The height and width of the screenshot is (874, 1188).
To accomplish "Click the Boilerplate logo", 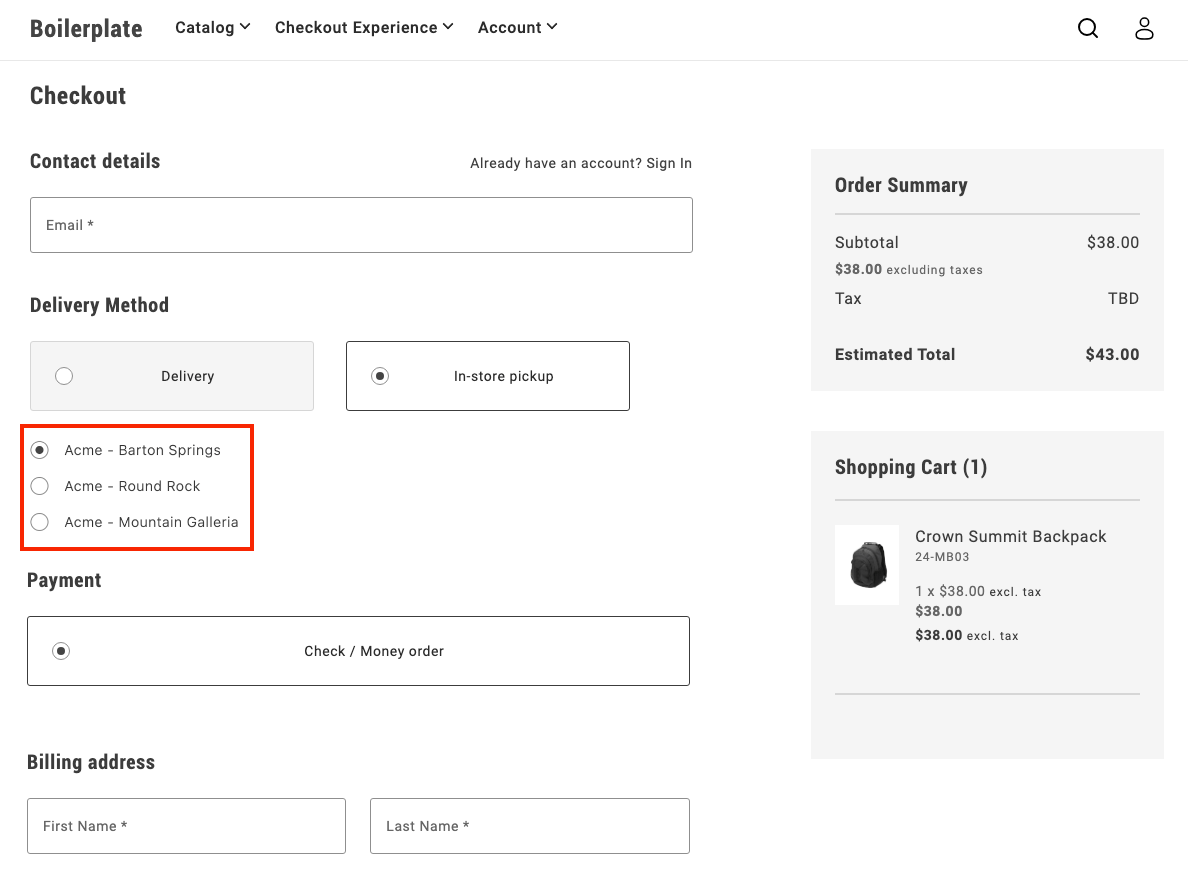I will click(x=86, y=29).
